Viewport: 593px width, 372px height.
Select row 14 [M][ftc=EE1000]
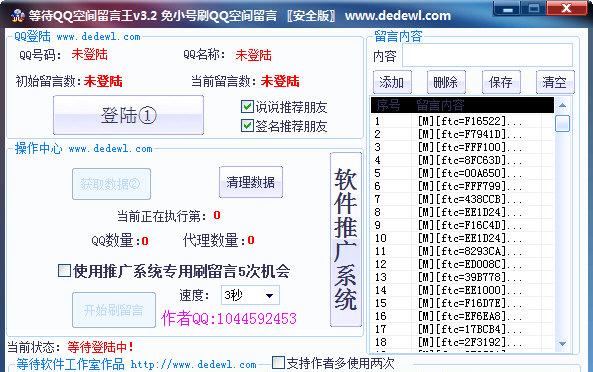click(462, 290)
